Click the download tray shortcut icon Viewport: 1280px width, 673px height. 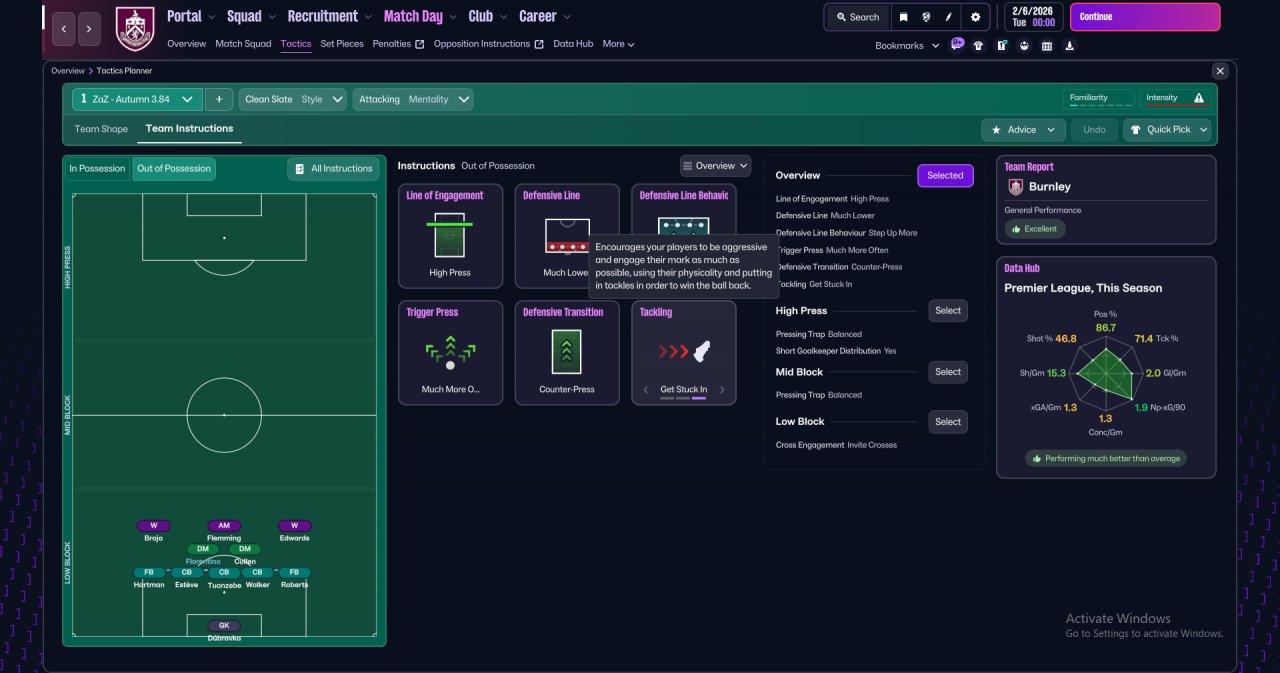[x=1070, y=46]
